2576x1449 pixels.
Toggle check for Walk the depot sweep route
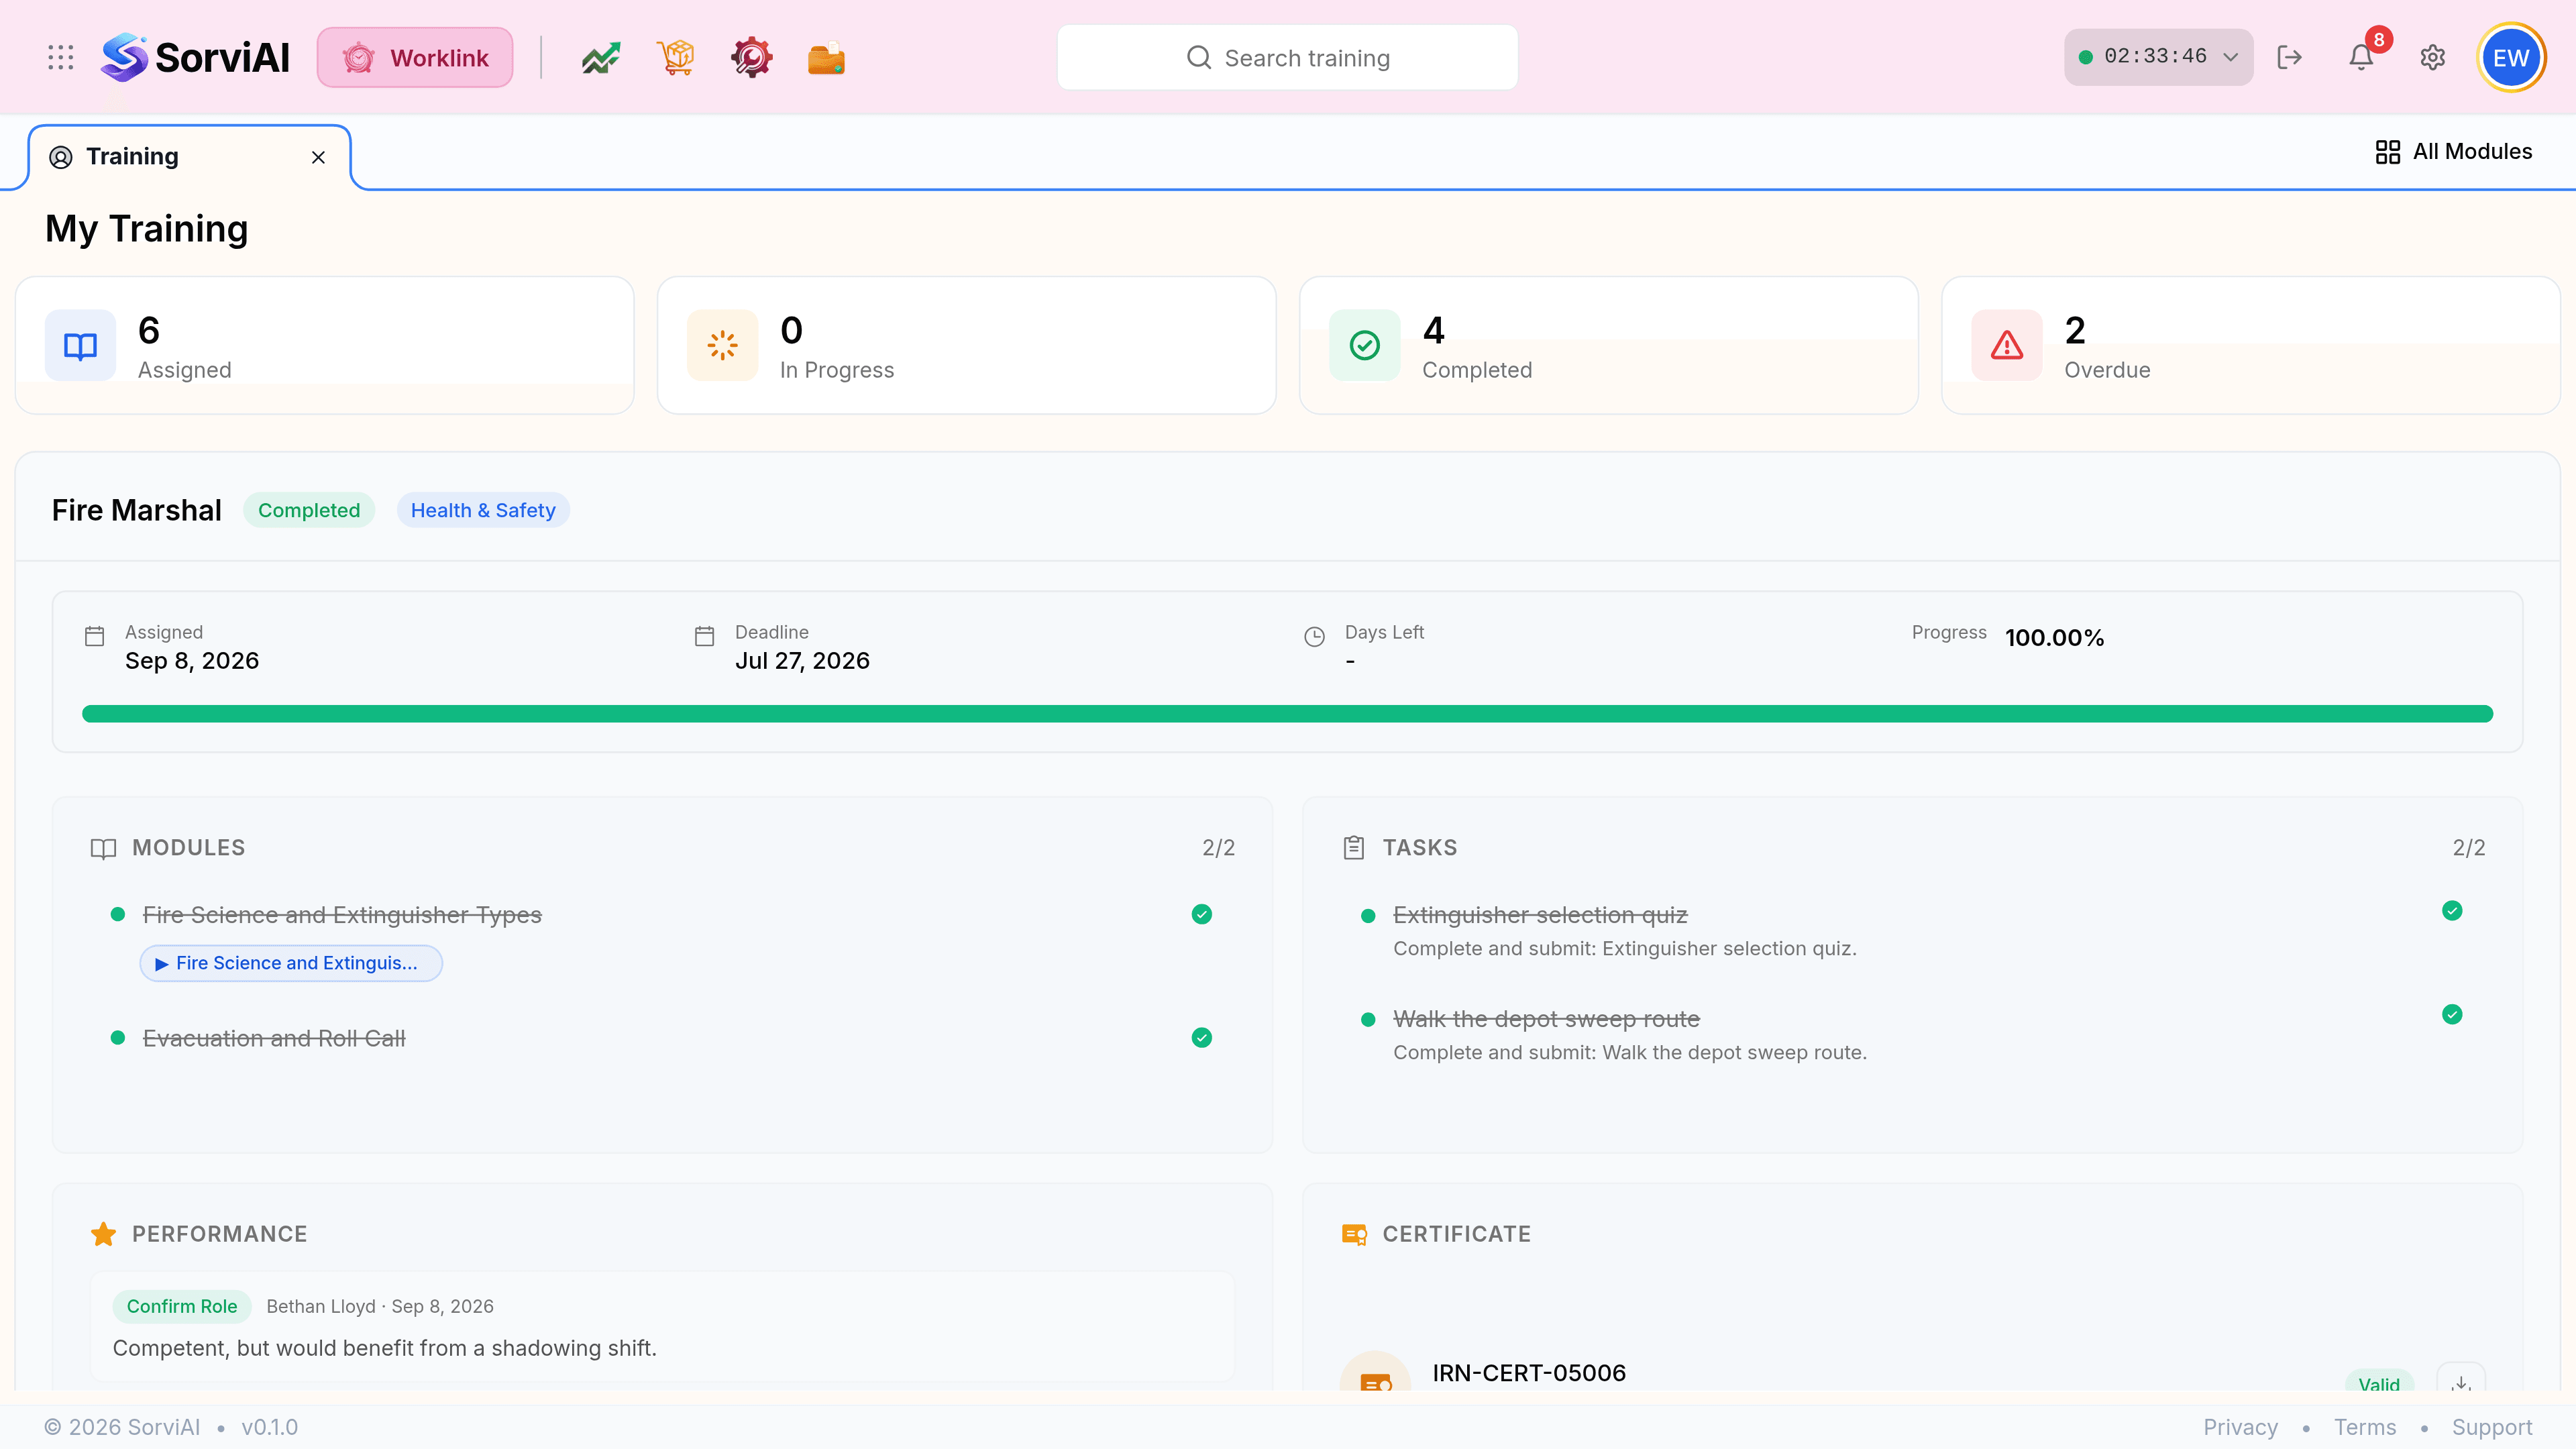pos(2451,1014)
